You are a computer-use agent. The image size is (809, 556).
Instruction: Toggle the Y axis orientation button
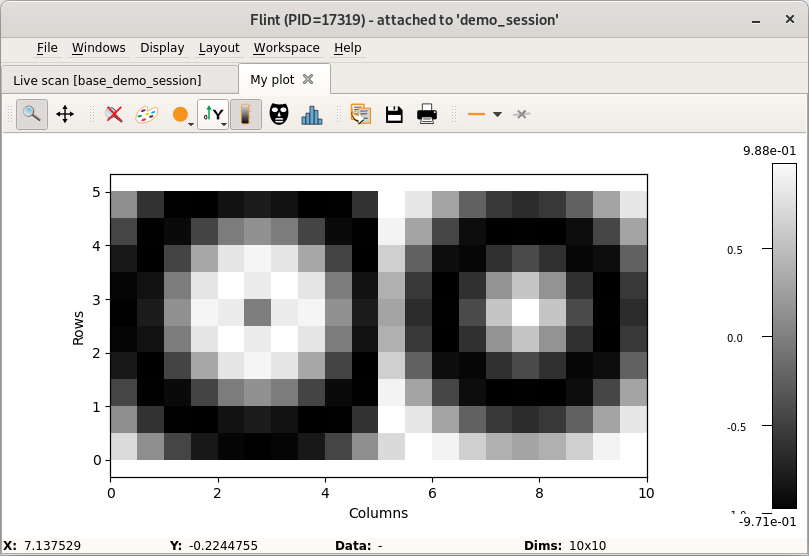pos(211,114)
